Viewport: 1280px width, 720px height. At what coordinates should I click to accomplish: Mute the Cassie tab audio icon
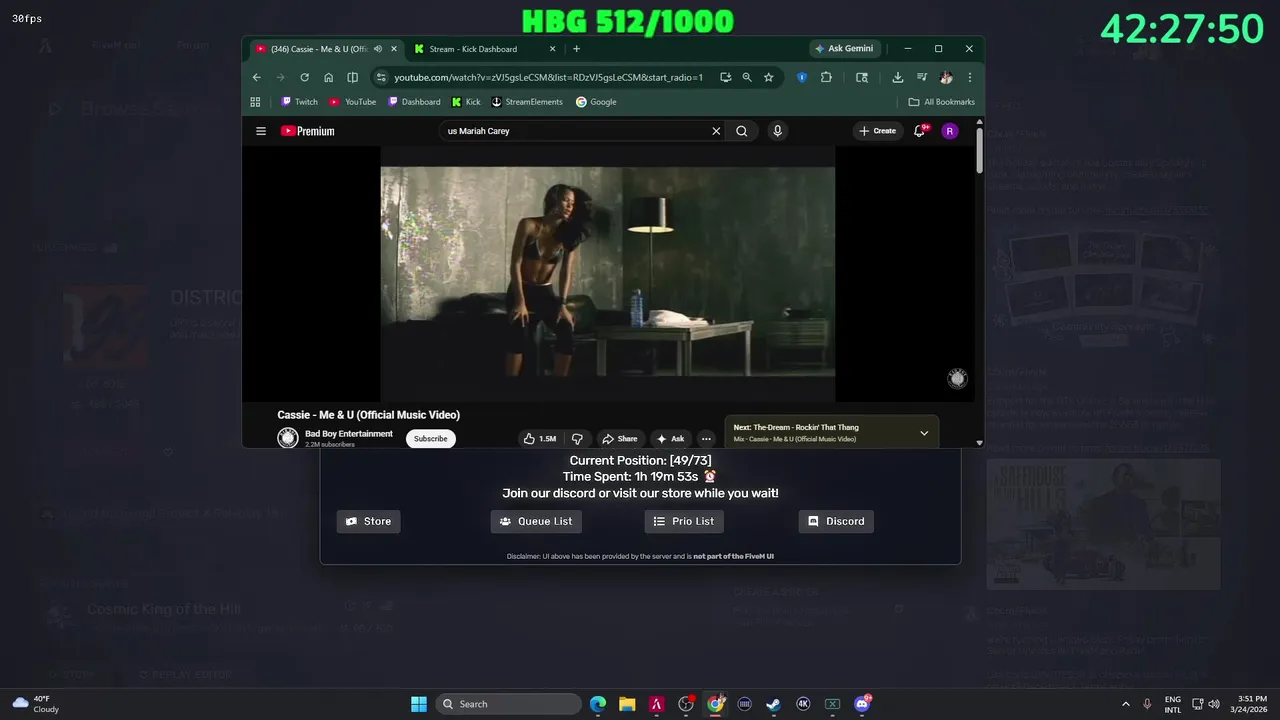click(x=378, y=49)
